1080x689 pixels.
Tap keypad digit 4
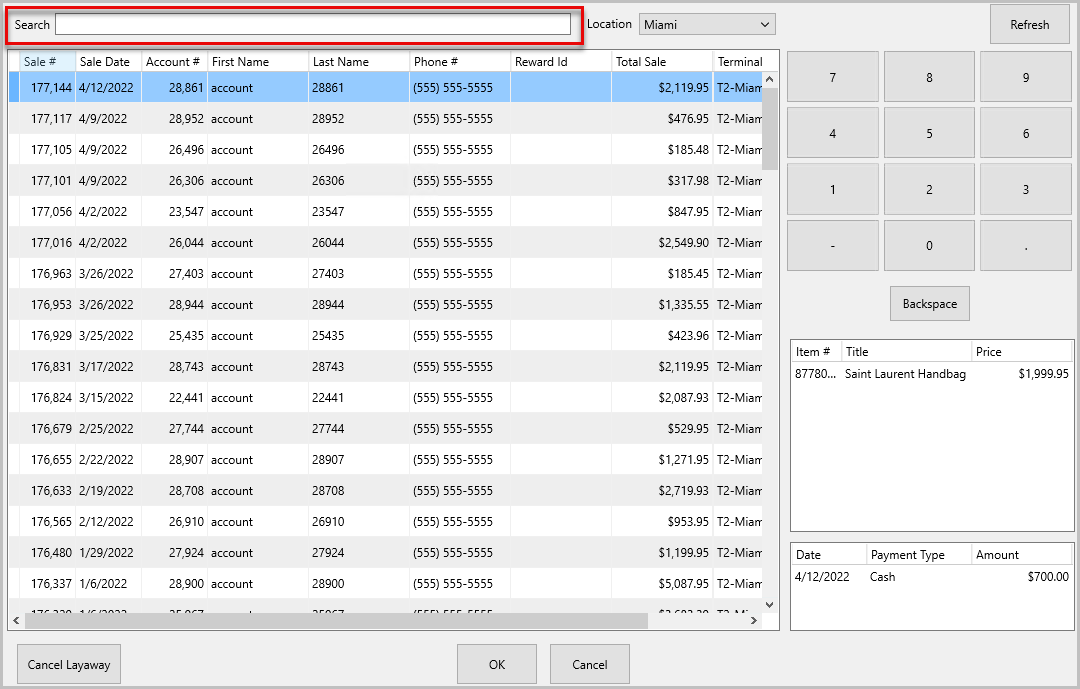point(833,133)
